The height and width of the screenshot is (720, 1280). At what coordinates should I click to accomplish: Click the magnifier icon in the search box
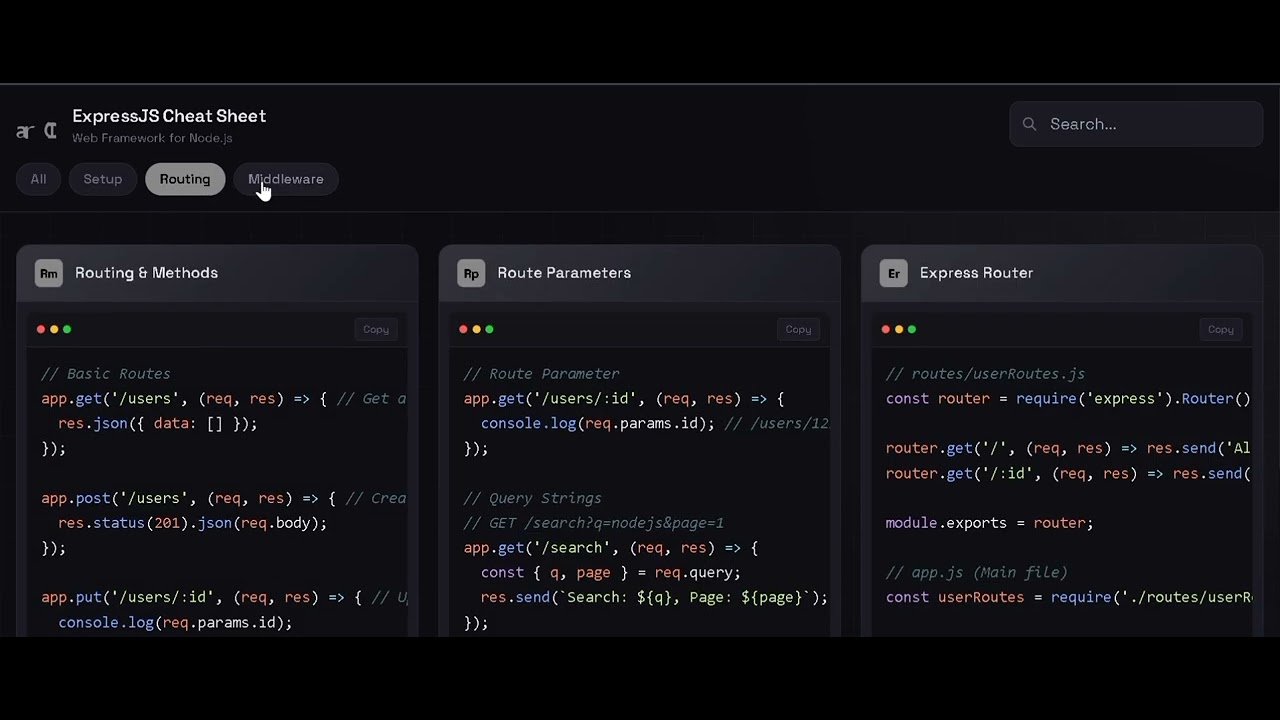click(x=1030, y=124)
